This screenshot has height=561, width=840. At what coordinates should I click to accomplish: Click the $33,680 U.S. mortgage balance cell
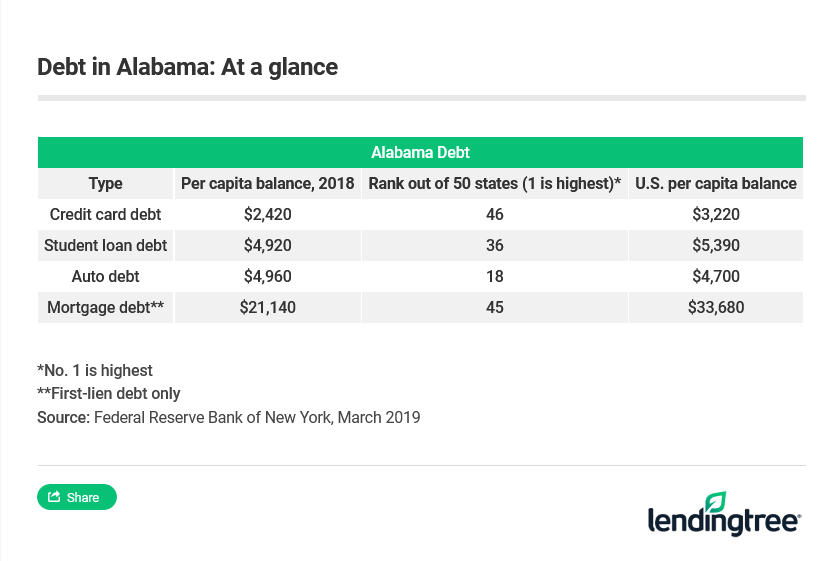pyautogui.click(x=716, y=307)
